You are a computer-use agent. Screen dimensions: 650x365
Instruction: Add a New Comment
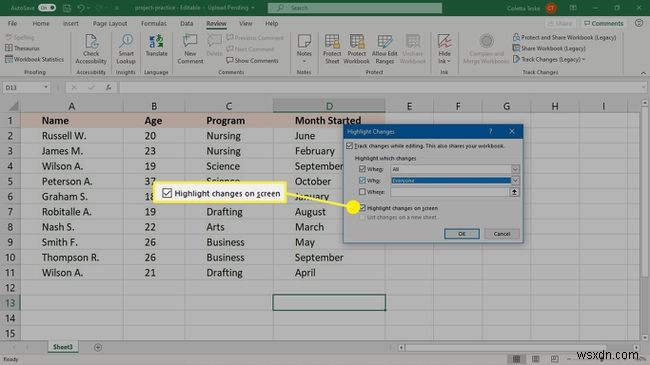coord(190,49)
